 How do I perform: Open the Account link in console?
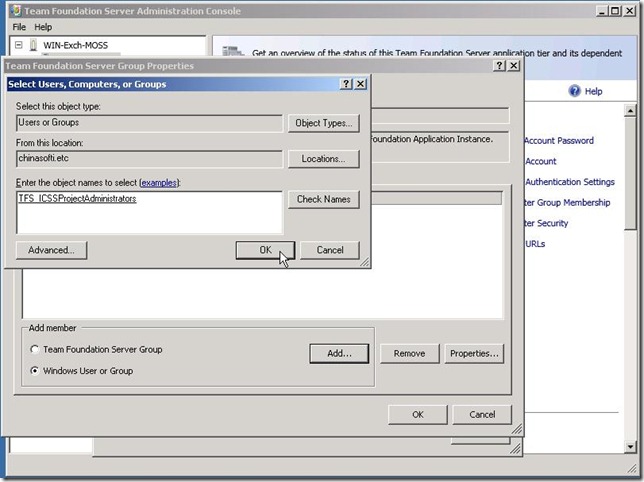pos(540,161)
